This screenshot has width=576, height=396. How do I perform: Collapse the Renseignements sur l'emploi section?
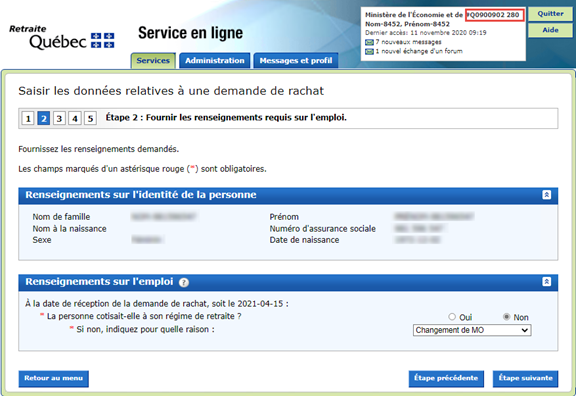click(546, 282)
